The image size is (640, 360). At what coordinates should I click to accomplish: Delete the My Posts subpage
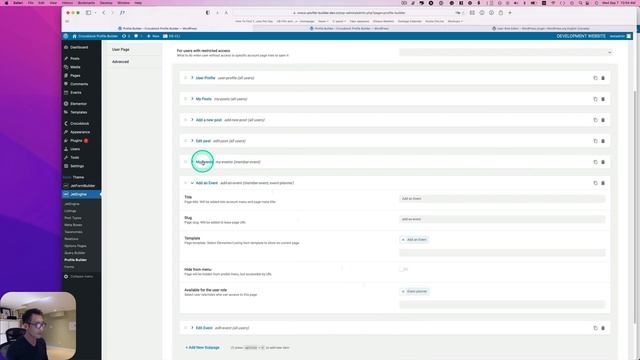pos(603,99)
